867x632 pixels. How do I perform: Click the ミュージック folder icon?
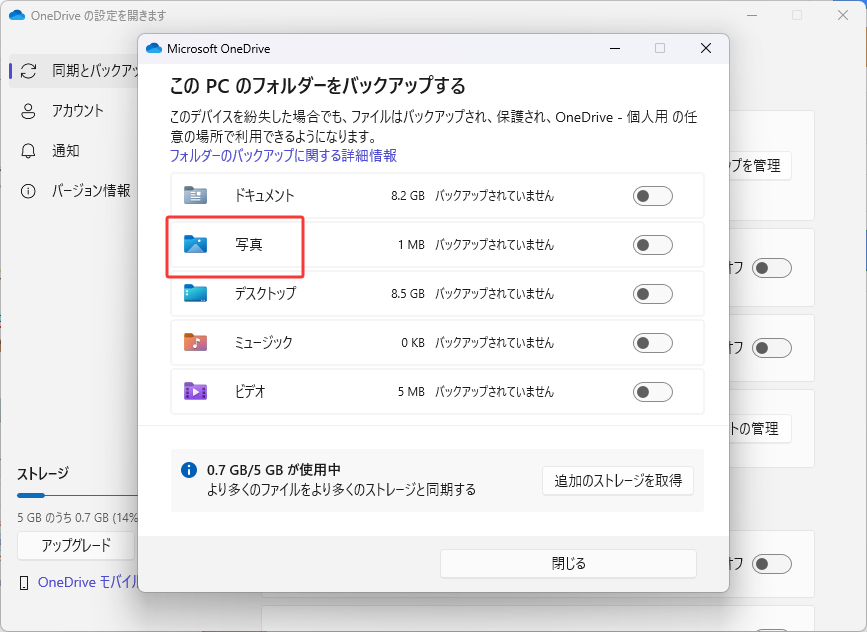[x=193, y=343]
